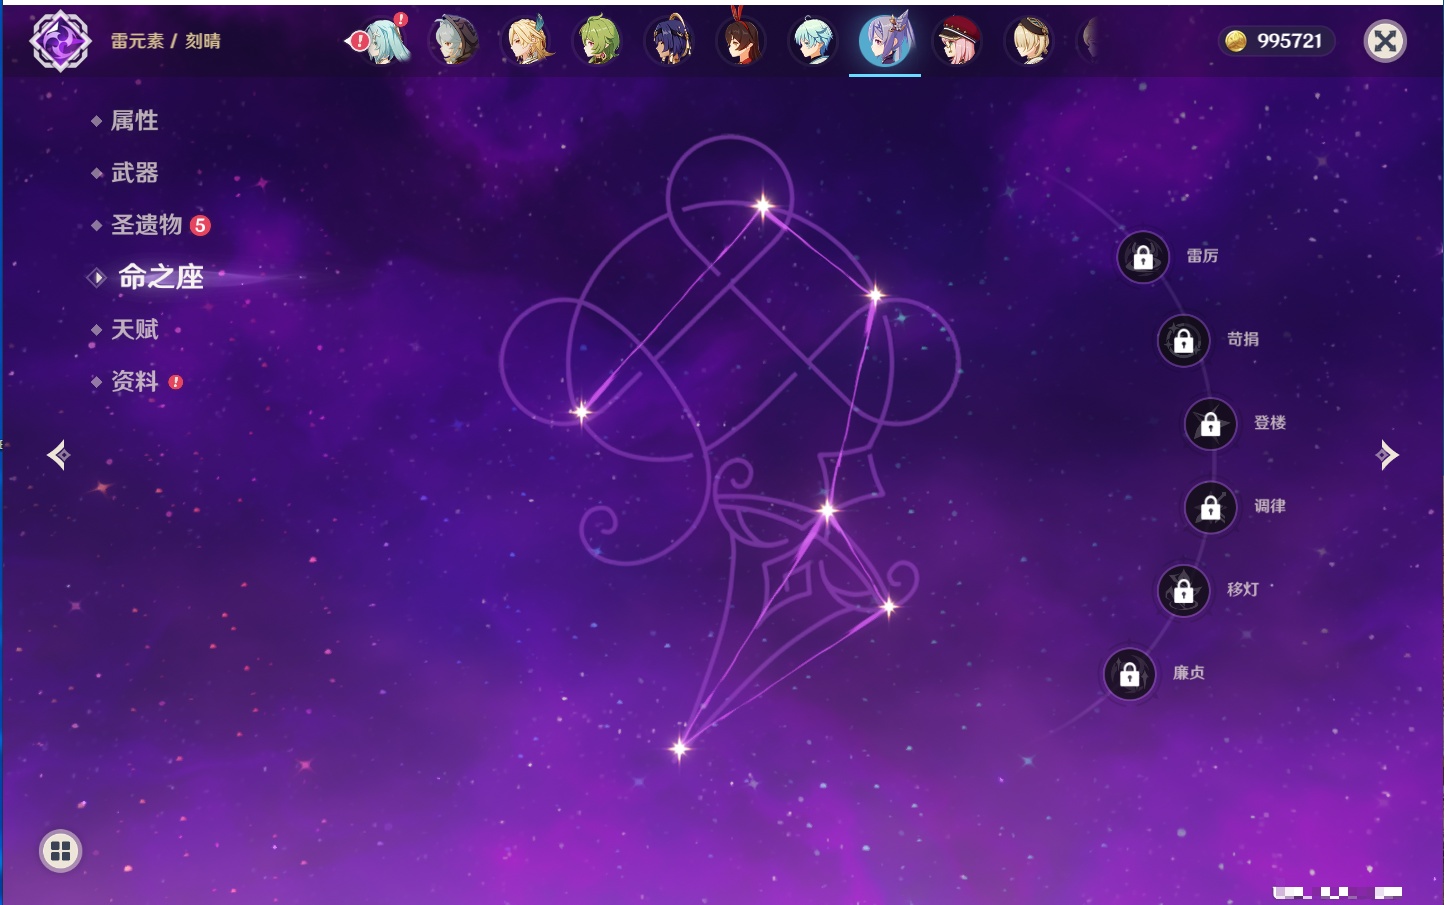1444x905 pixels.
Task: Open the 天赋 talents tab
Action: 135,329
